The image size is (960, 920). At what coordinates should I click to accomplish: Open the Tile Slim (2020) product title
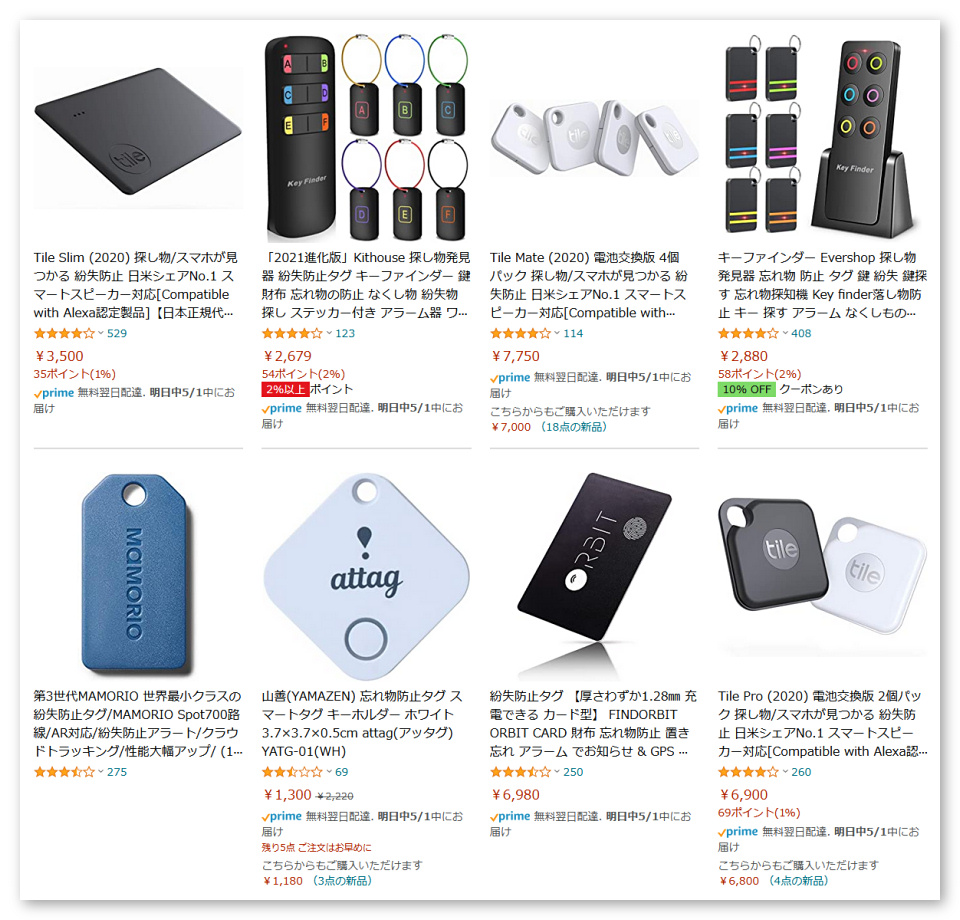(x=136, y=285)
